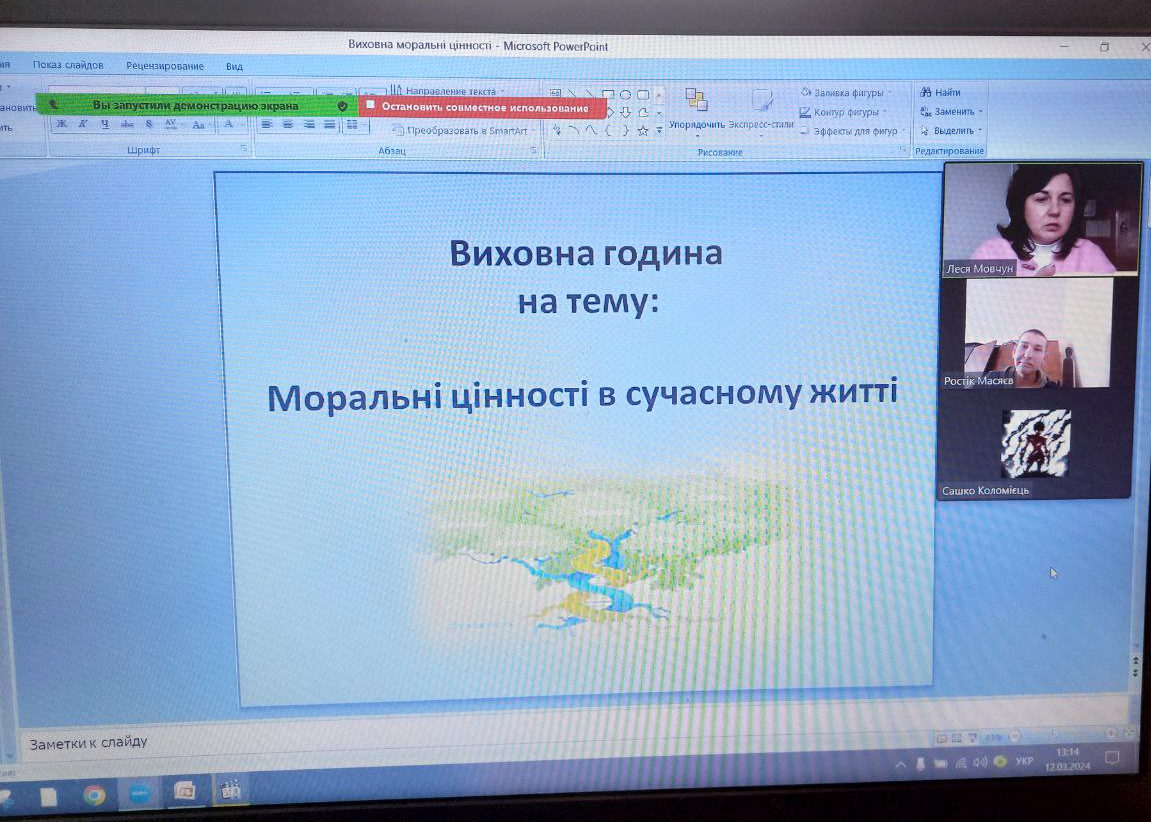This screenshot has height=822, width=1151.
Task: Select Сашко Коломієць participant tile
Action: pyautogui.click(x=1034, y=445)
